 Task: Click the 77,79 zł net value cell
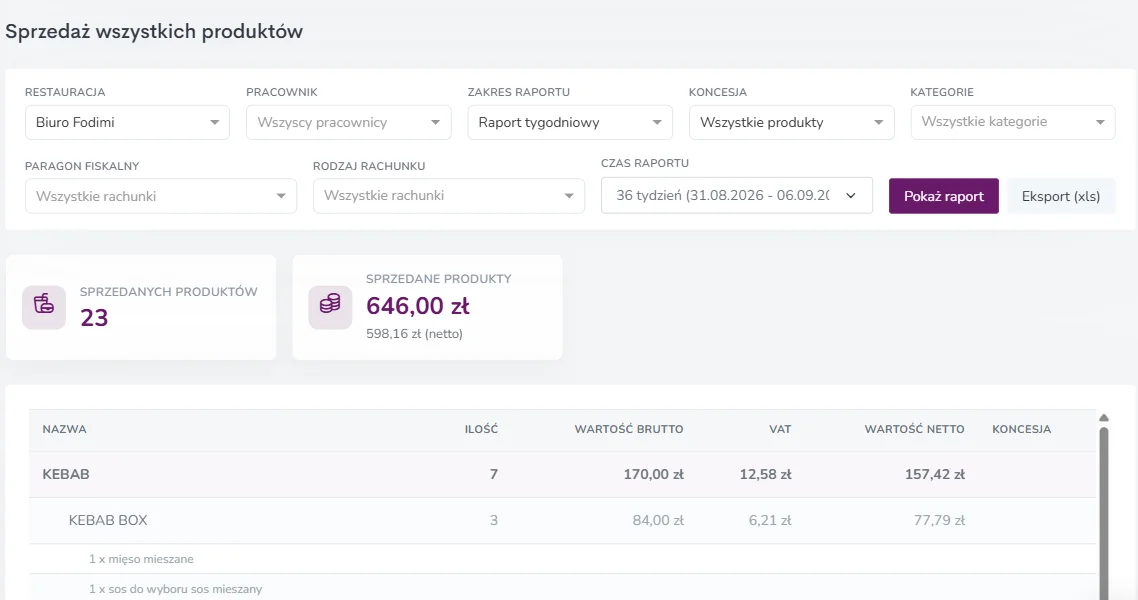(939, 520)
